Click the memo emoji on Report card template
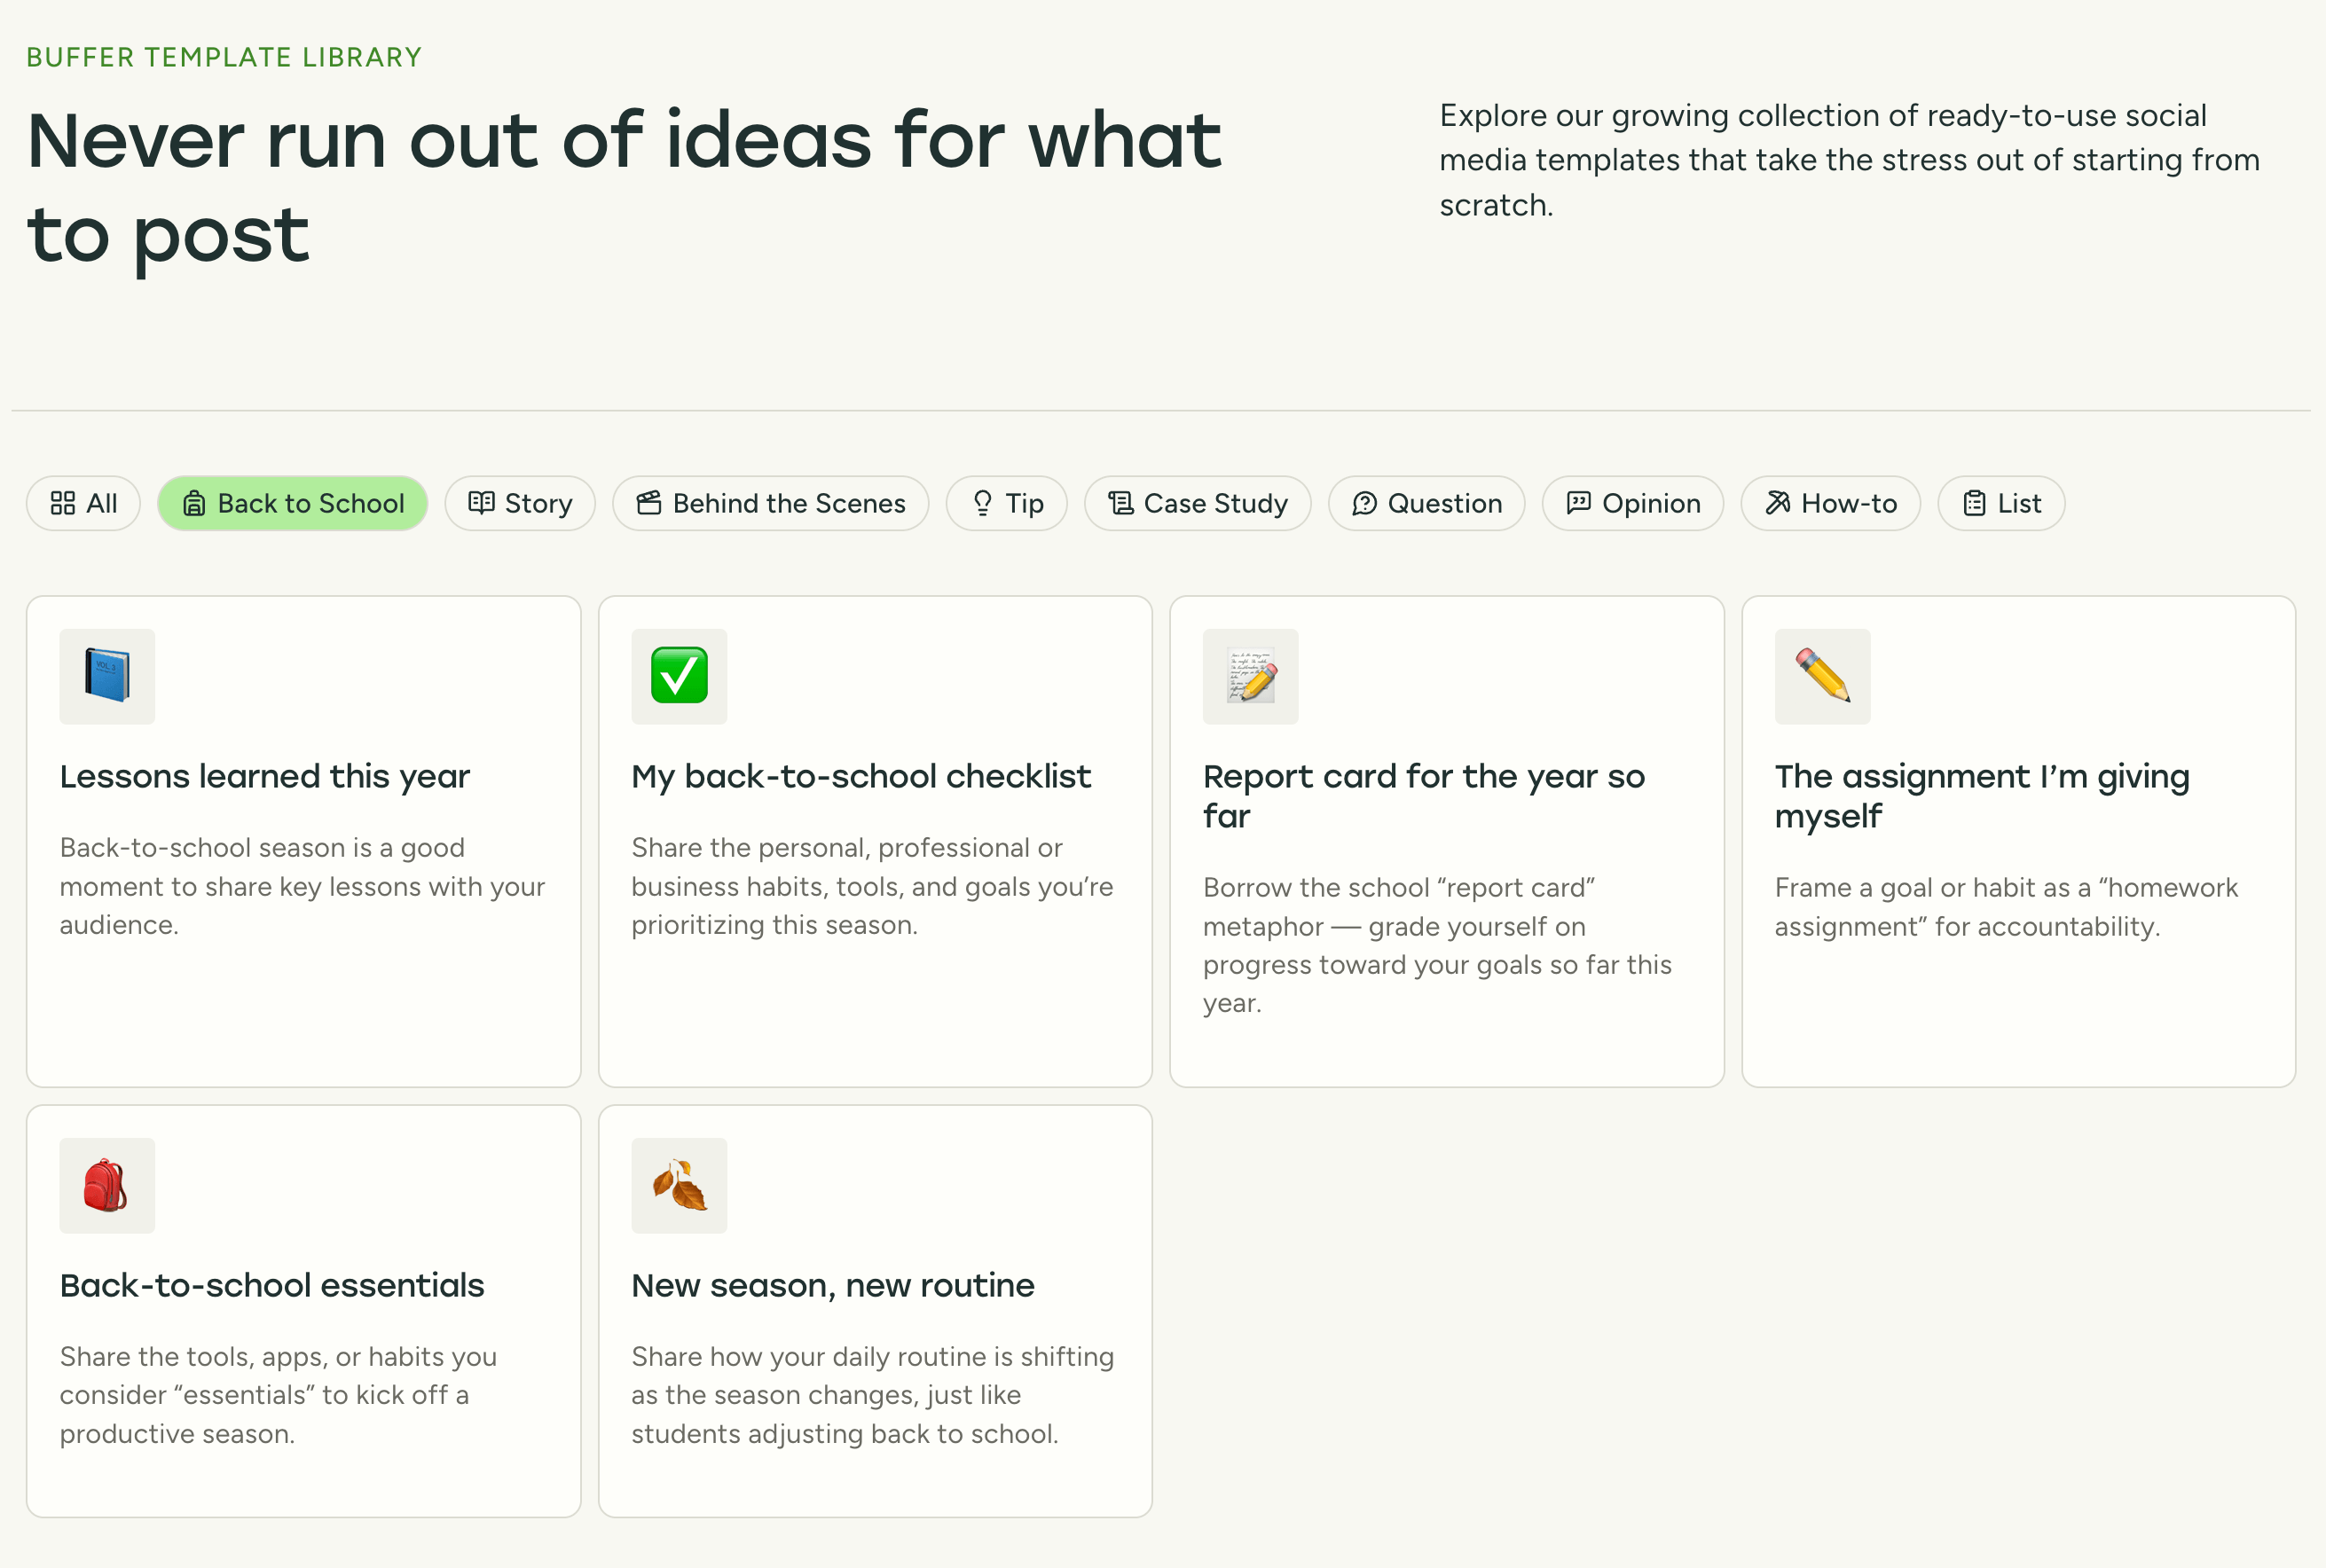The height and width of the screenshot is (1568, 2326). (1250, 676)
